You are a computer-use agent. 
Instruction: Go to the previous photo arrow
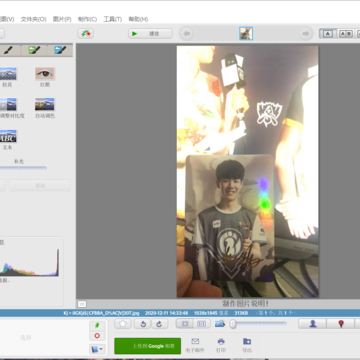pos(187,34)
